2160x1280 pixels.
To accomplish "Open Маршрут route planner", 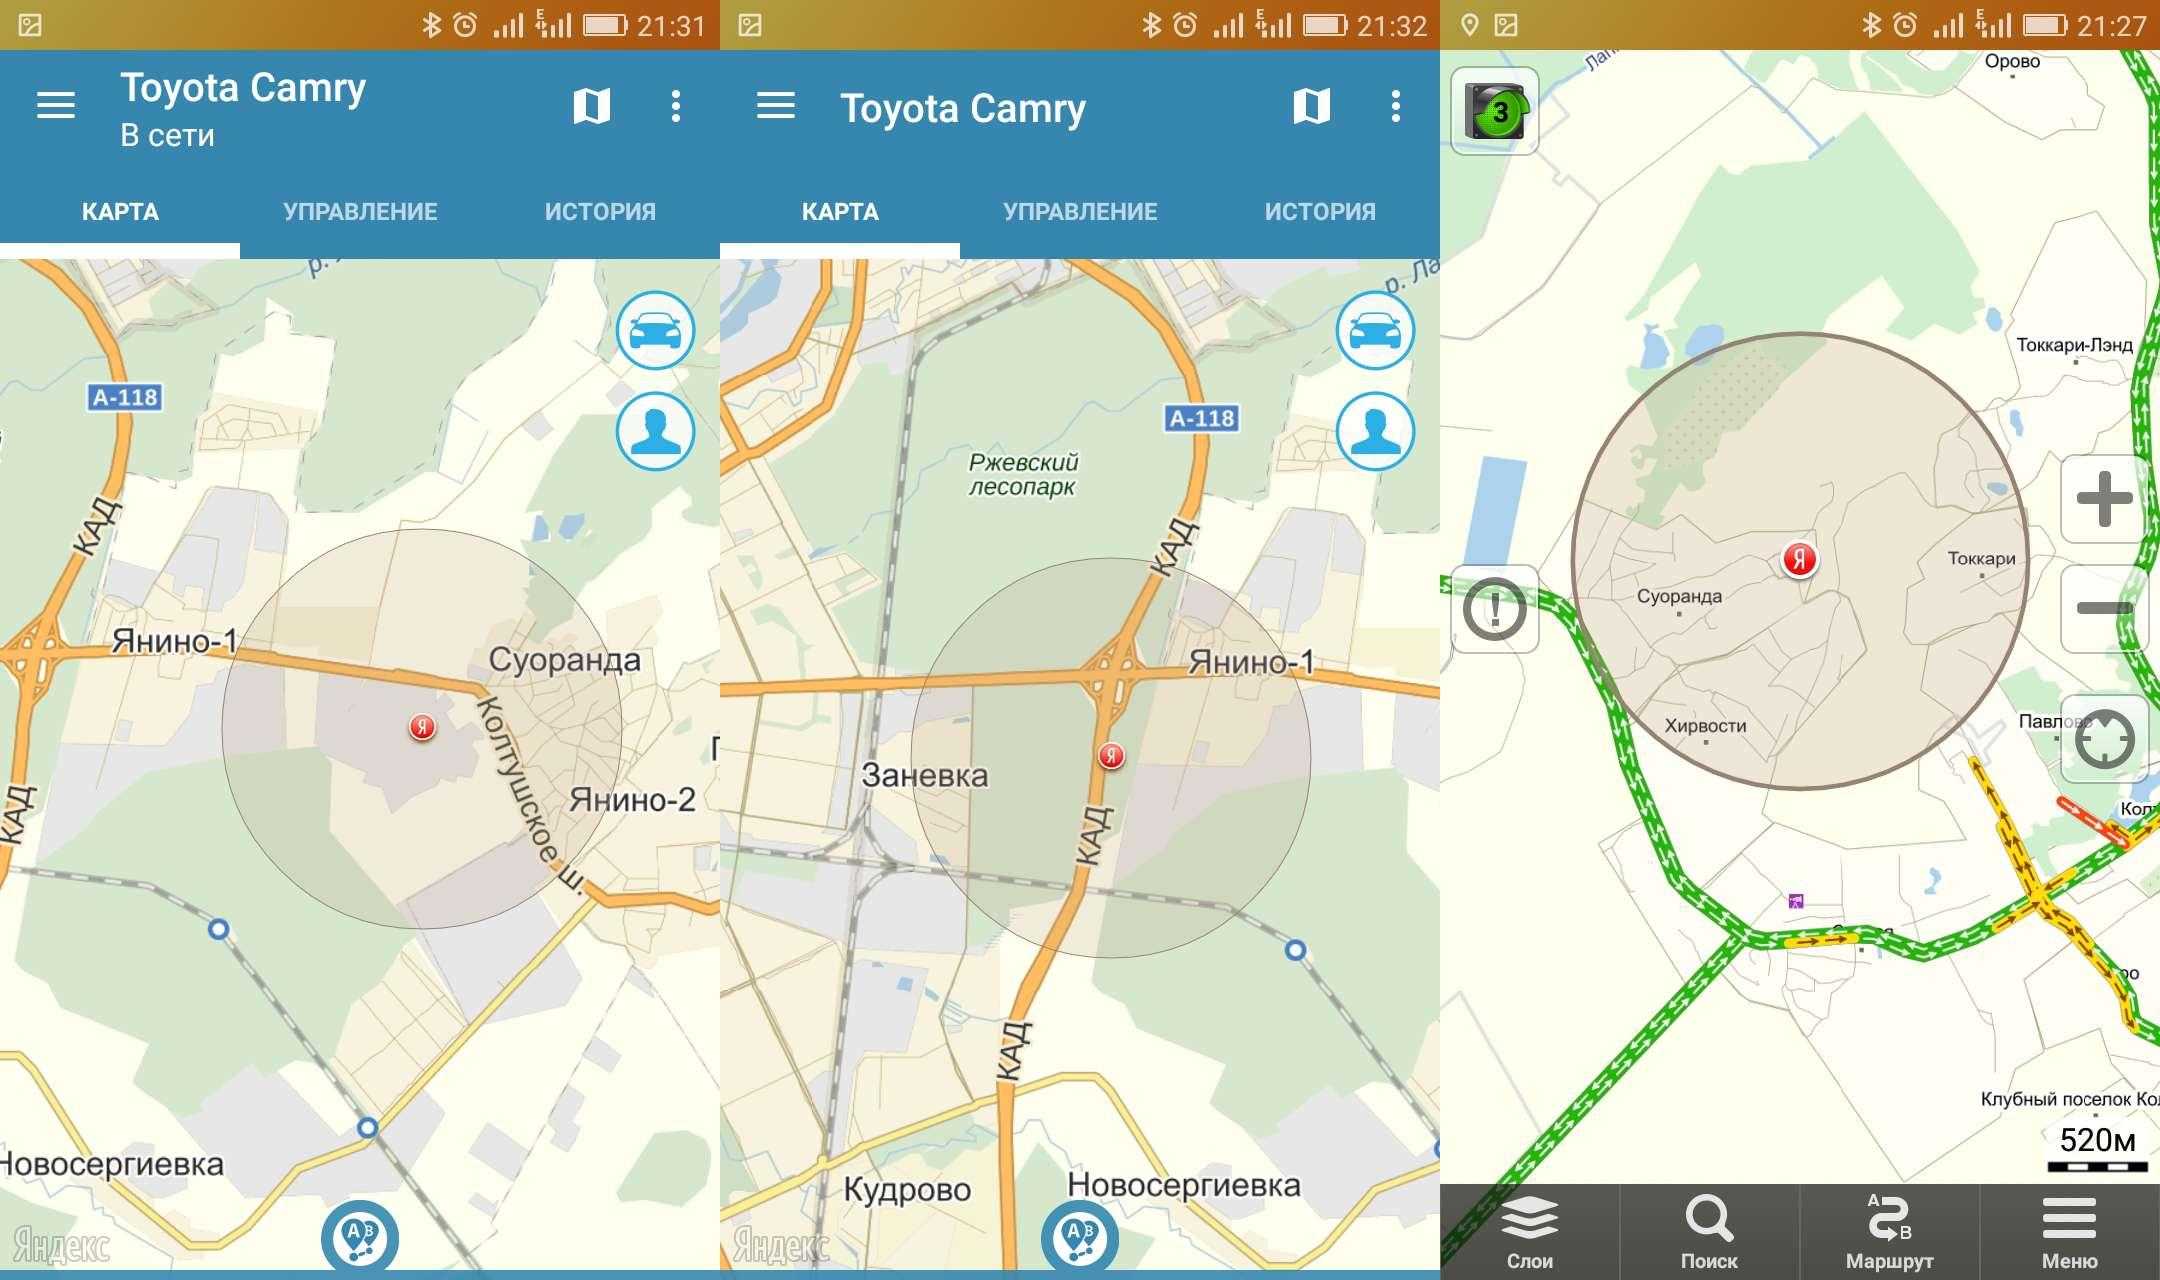I will click(x=1890, y=1232).
